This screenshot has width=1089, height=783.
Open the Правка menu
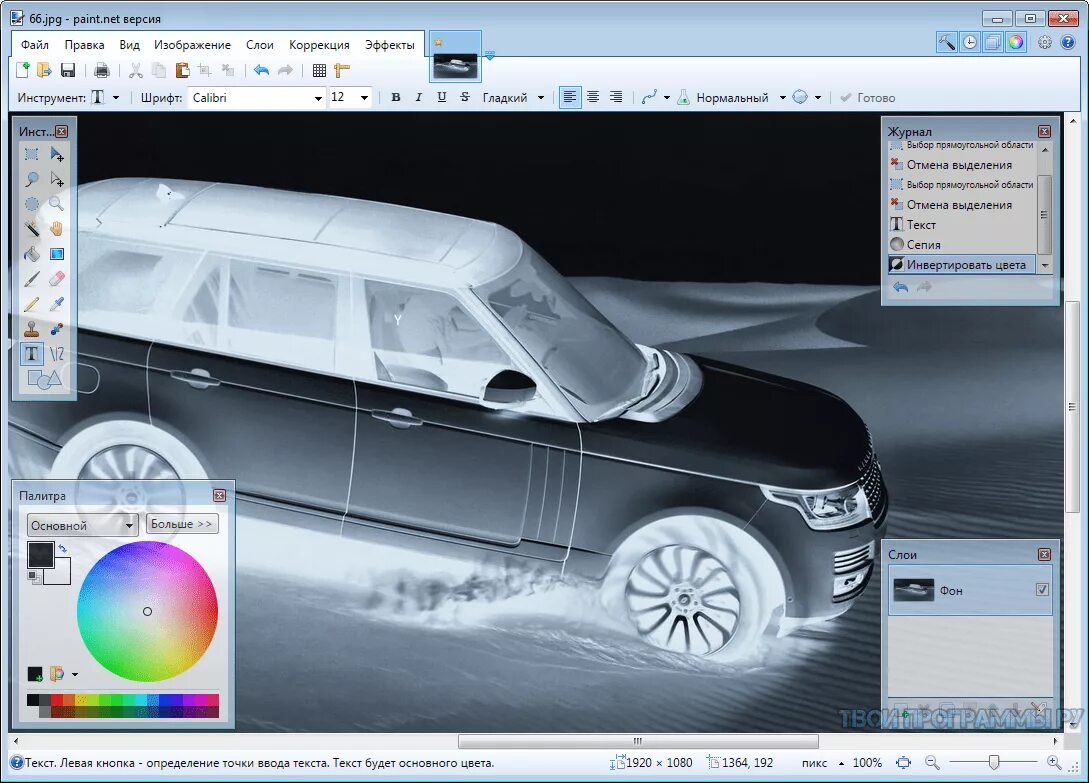coord(85,44)
